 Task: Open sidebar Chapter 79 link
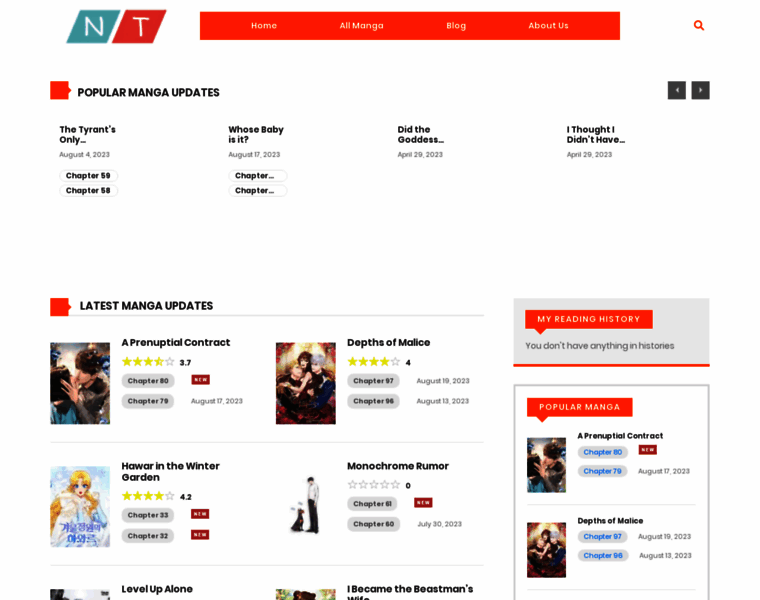(602, 471)
